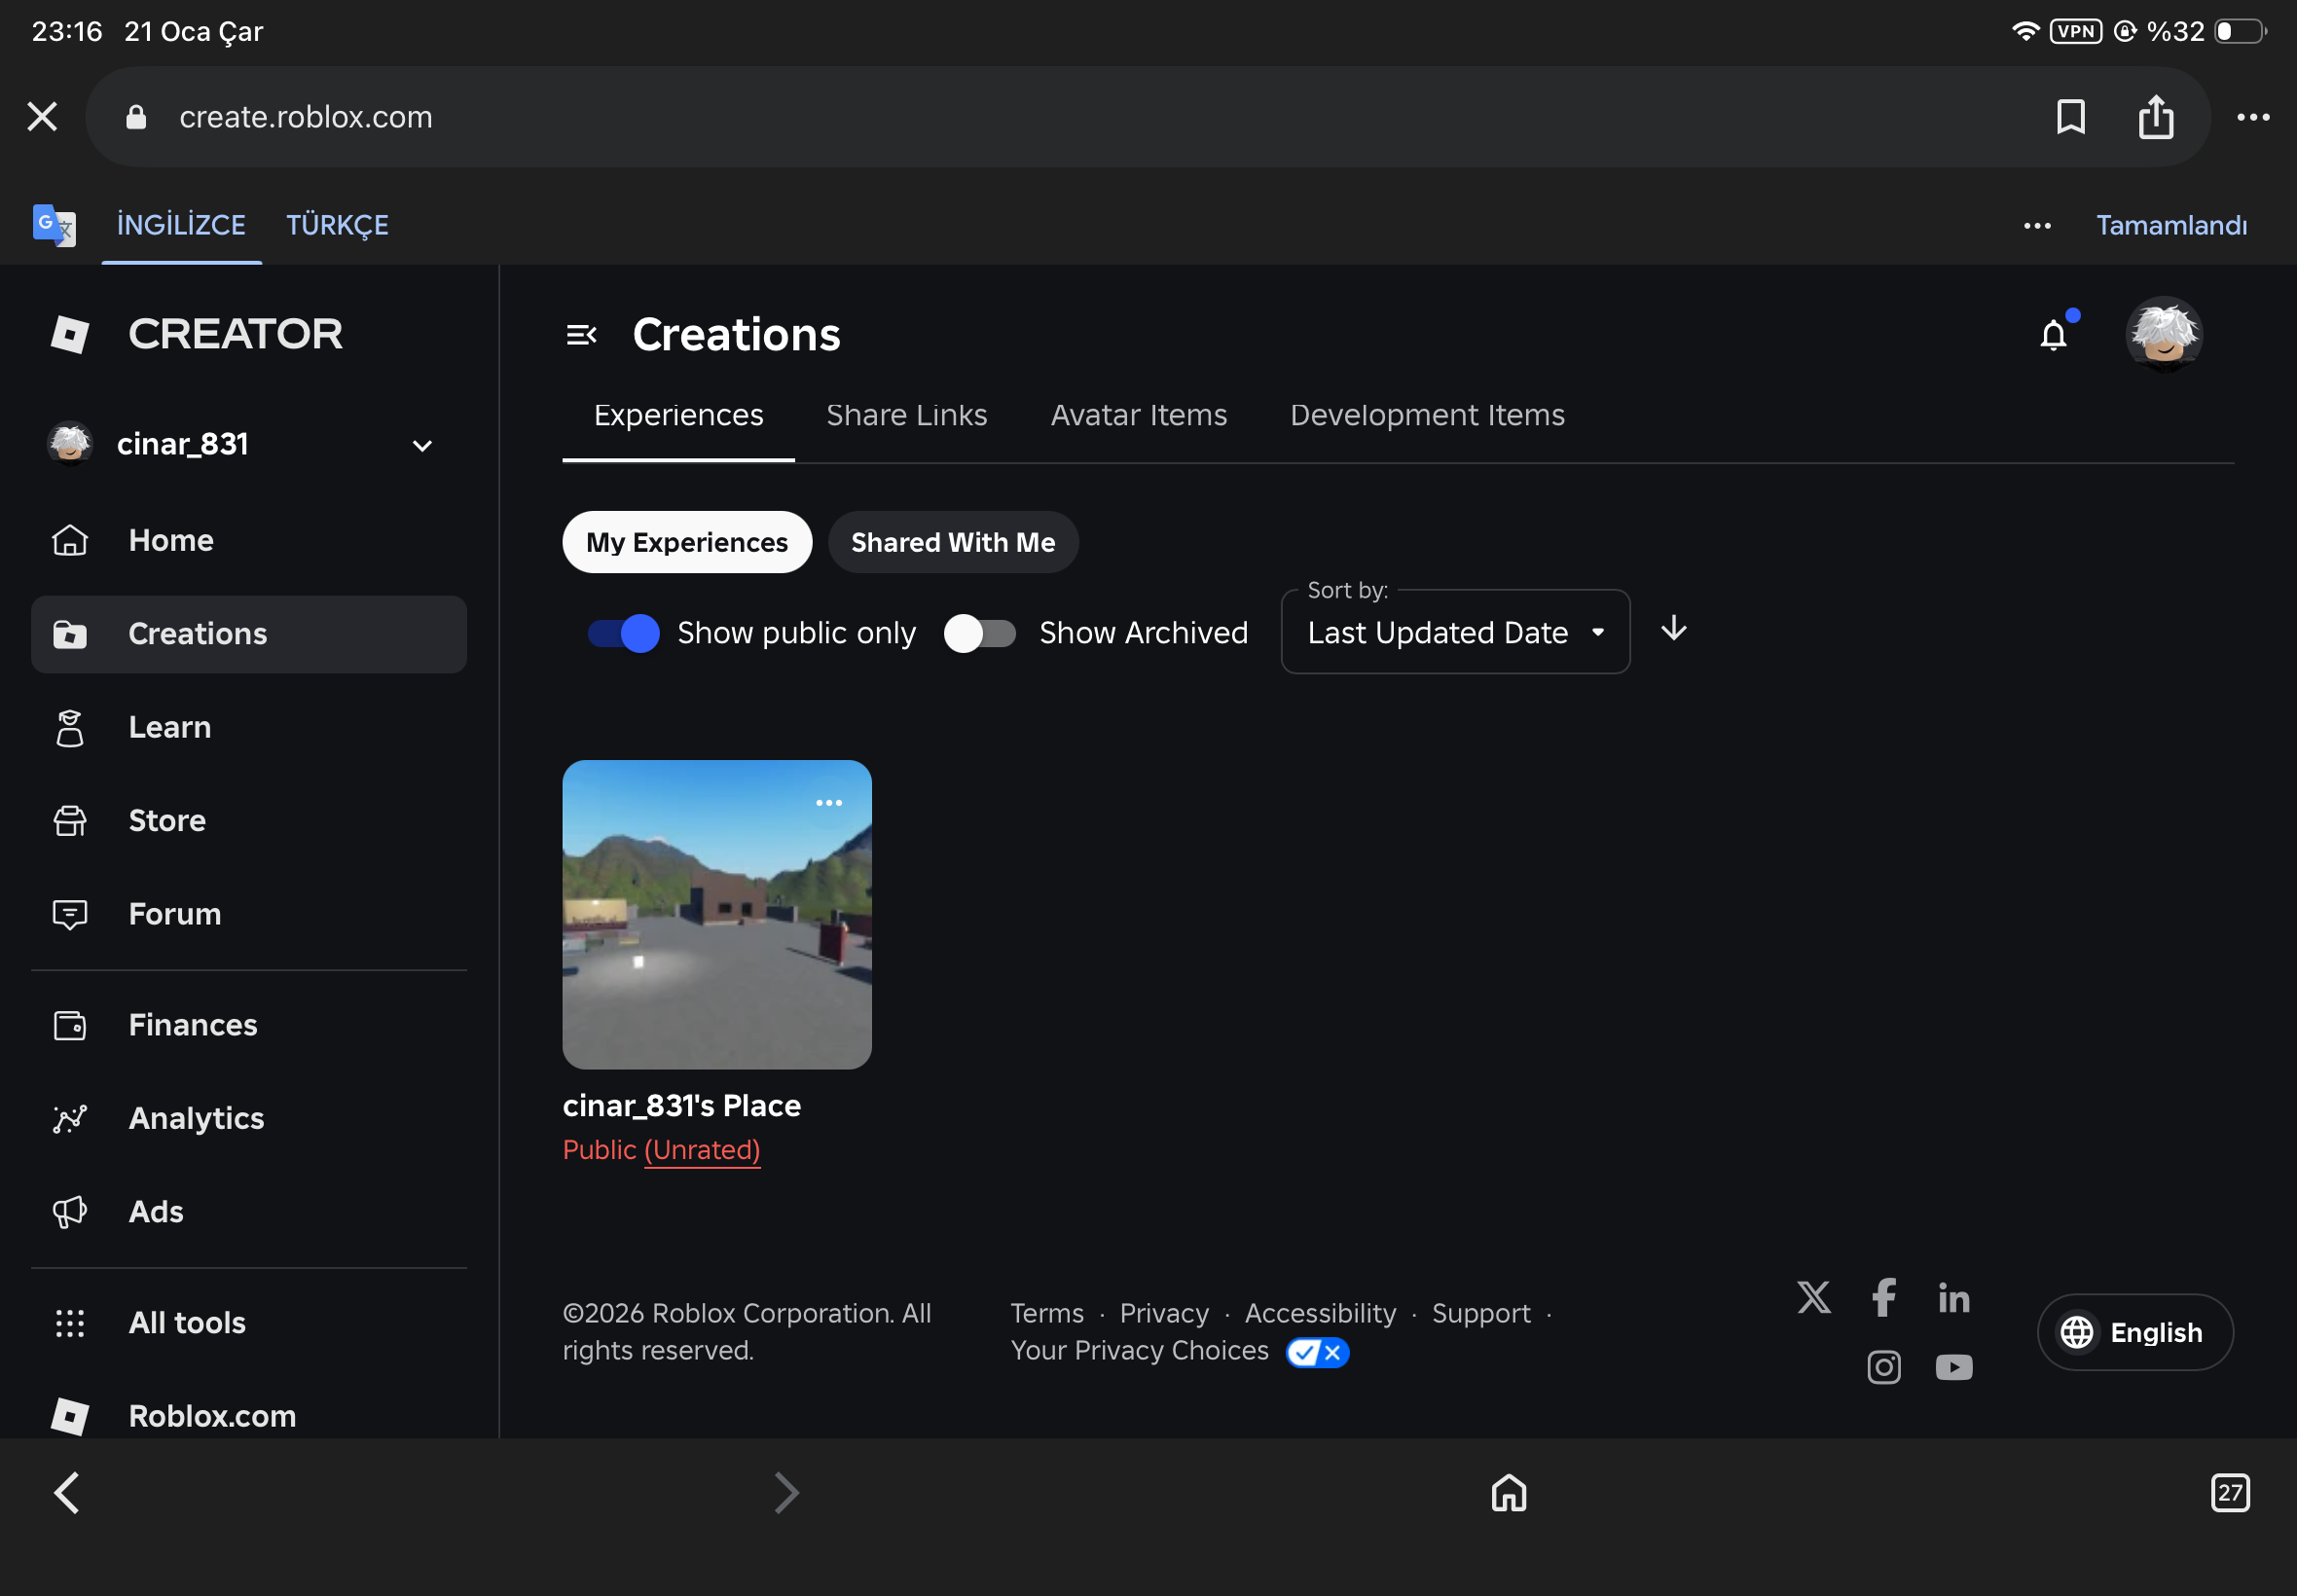This screenshot has width=2297, height=1596.
Task: Switch to the Share Links tab
Action: tap(906, 415)
